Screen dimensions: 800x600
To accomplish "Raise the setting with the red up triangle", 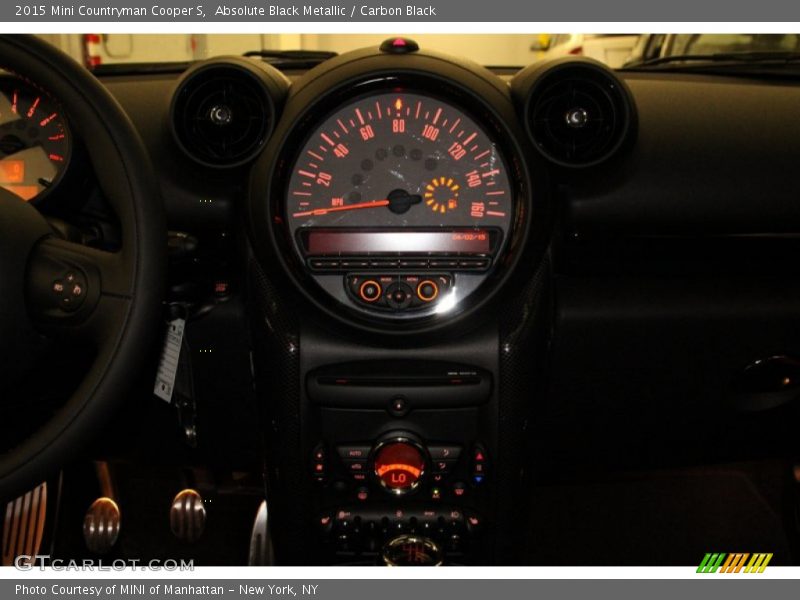I will click(x=479, y=455).
